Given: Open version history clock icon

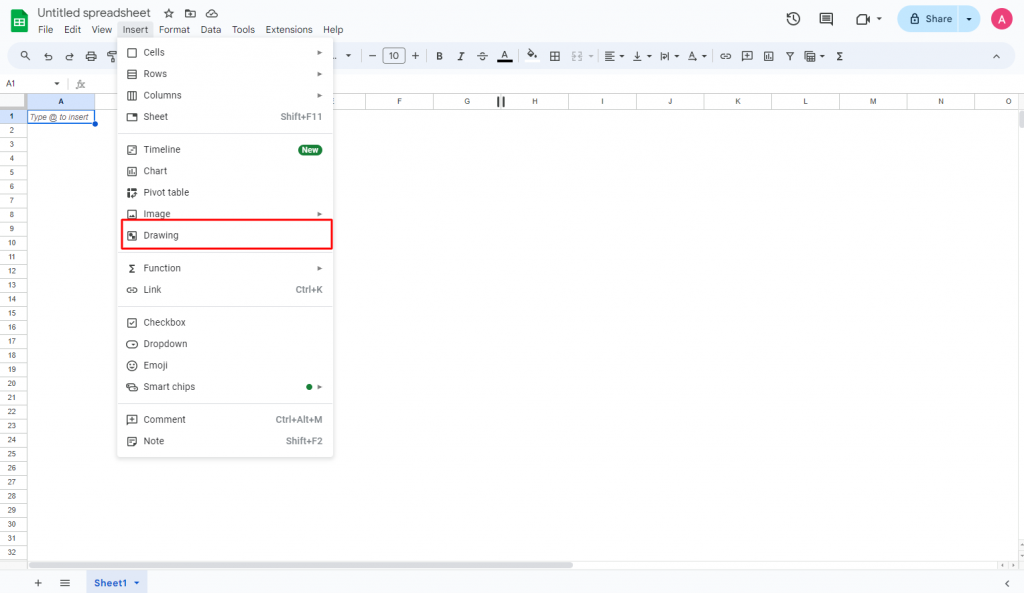Looking at the screenshot, I should tap(793, 19).
